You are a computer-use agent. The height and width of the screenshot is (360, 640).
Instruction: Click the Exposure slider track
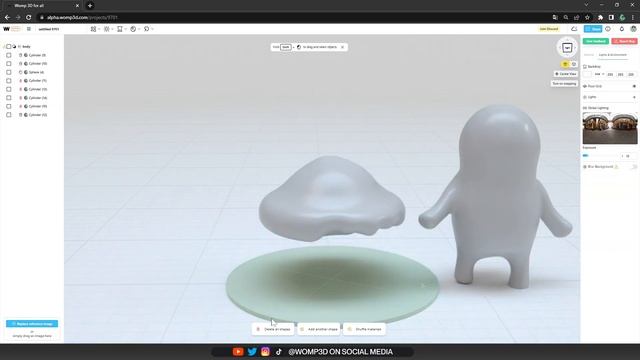(x=599, y=156)
